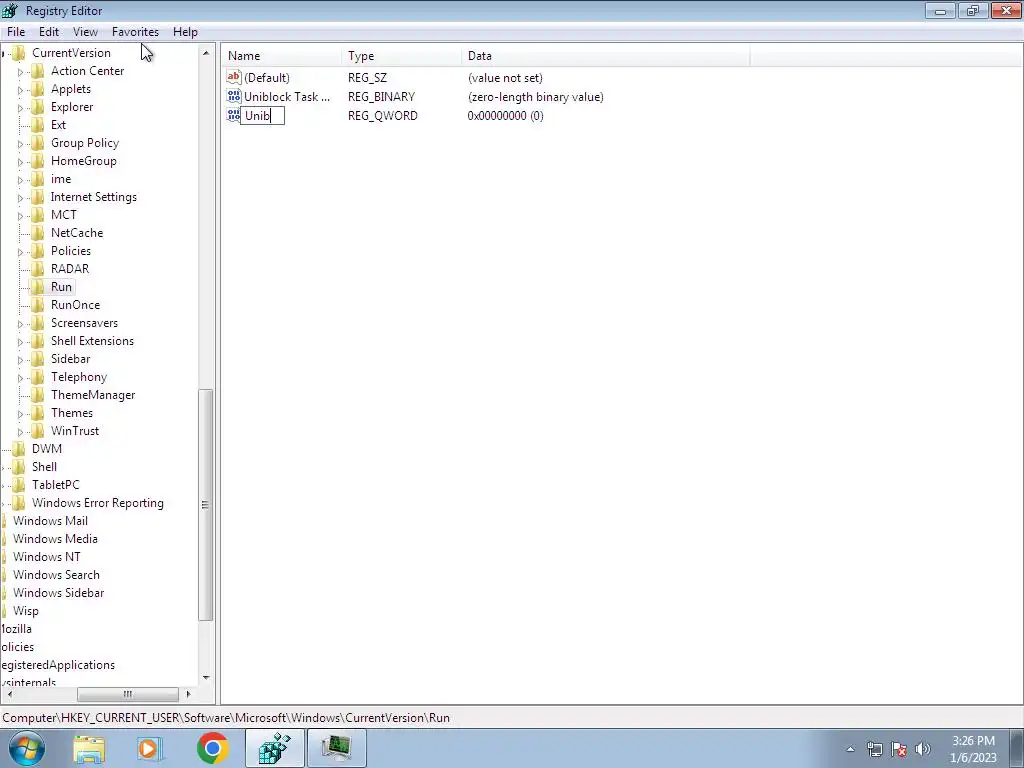Screen dimensions: 1024x768
Task: Sort values by Type column header
Action: click(x=401, y=56)
